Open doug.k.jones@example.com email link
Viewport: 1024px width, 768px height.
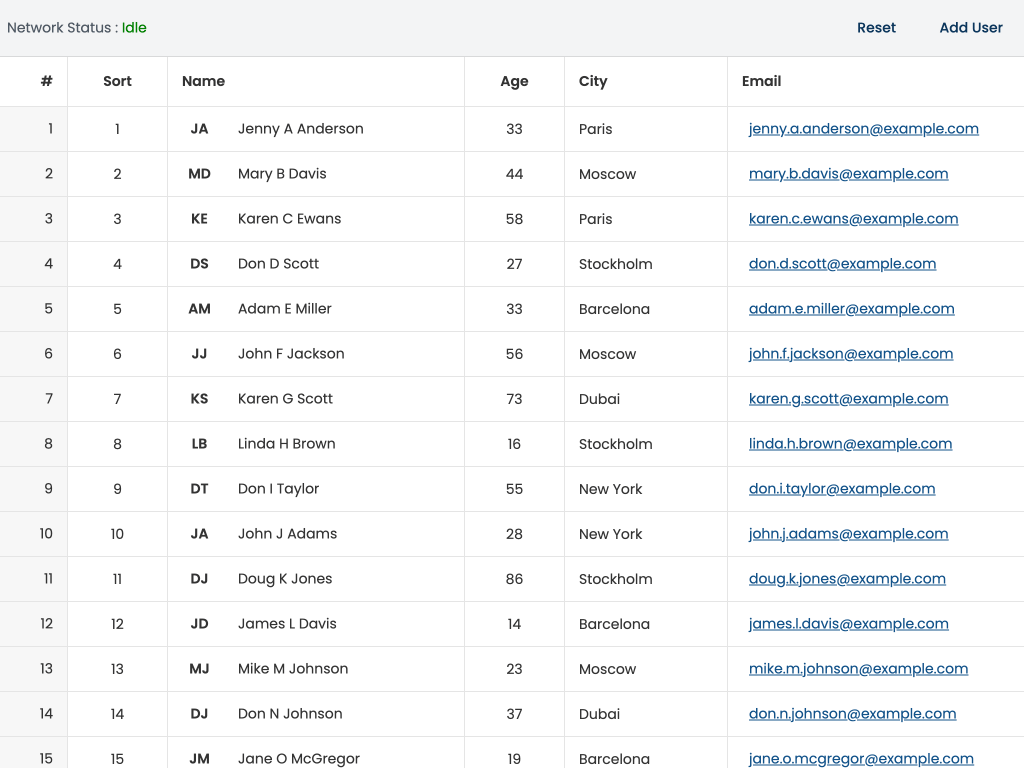[846, 579]
